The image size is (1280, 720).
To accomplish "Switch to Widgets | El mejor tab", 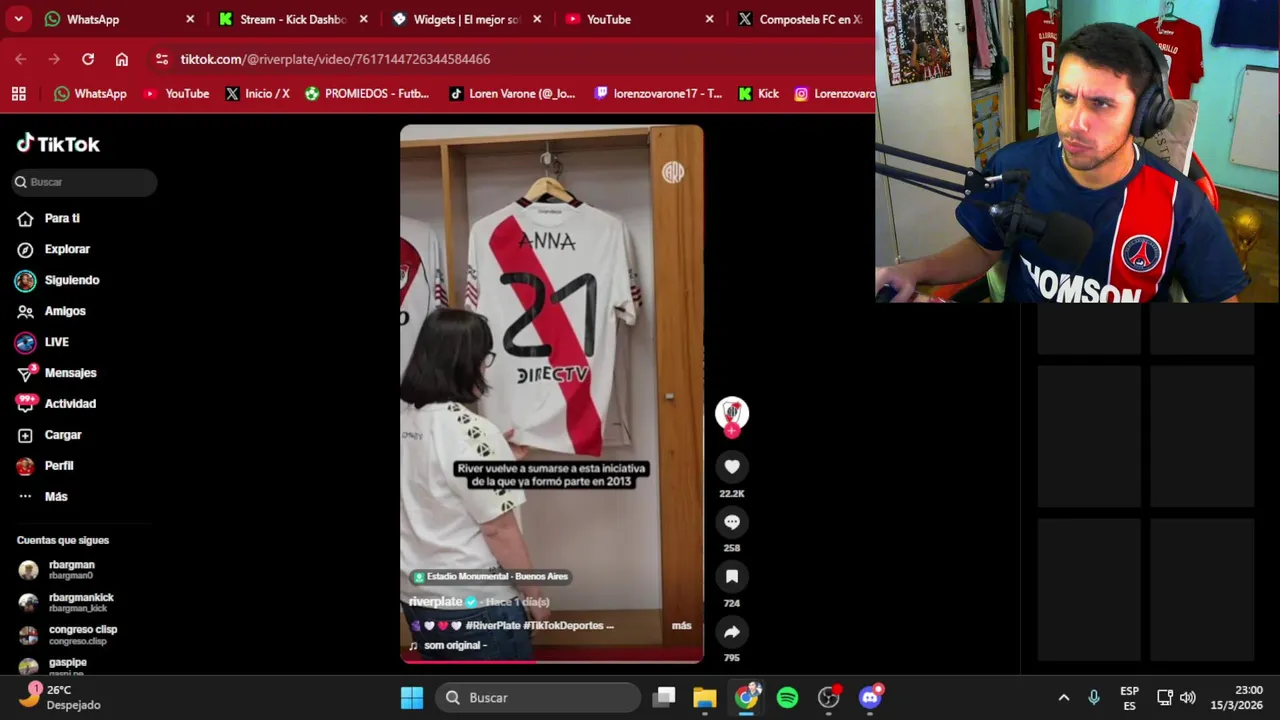I will click(x=466, y=19).
